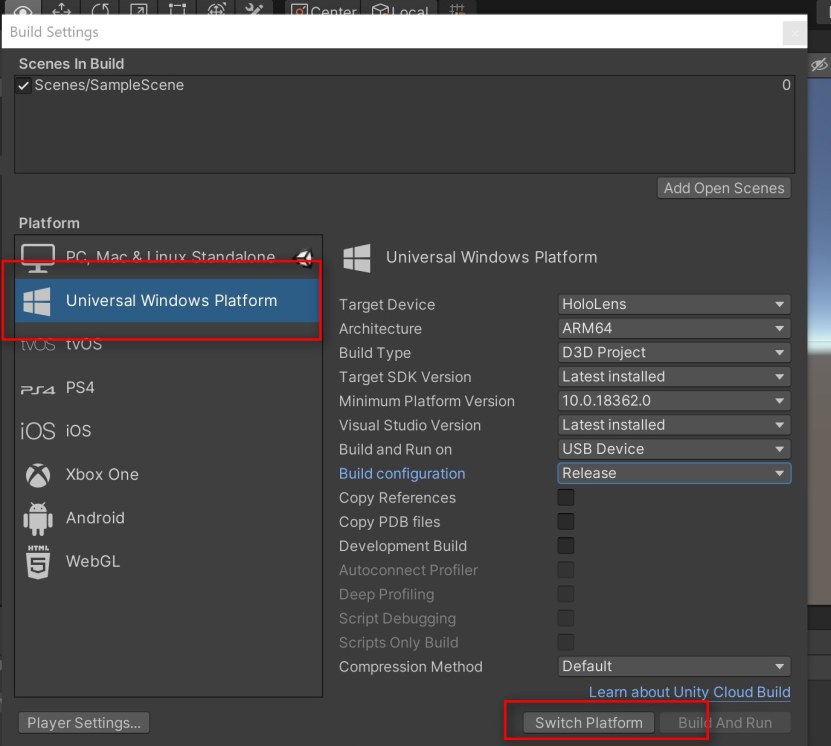Enable the Development Build checkbox
The height and width of the screenshot is (746, 831).
[x=565, y=546]
